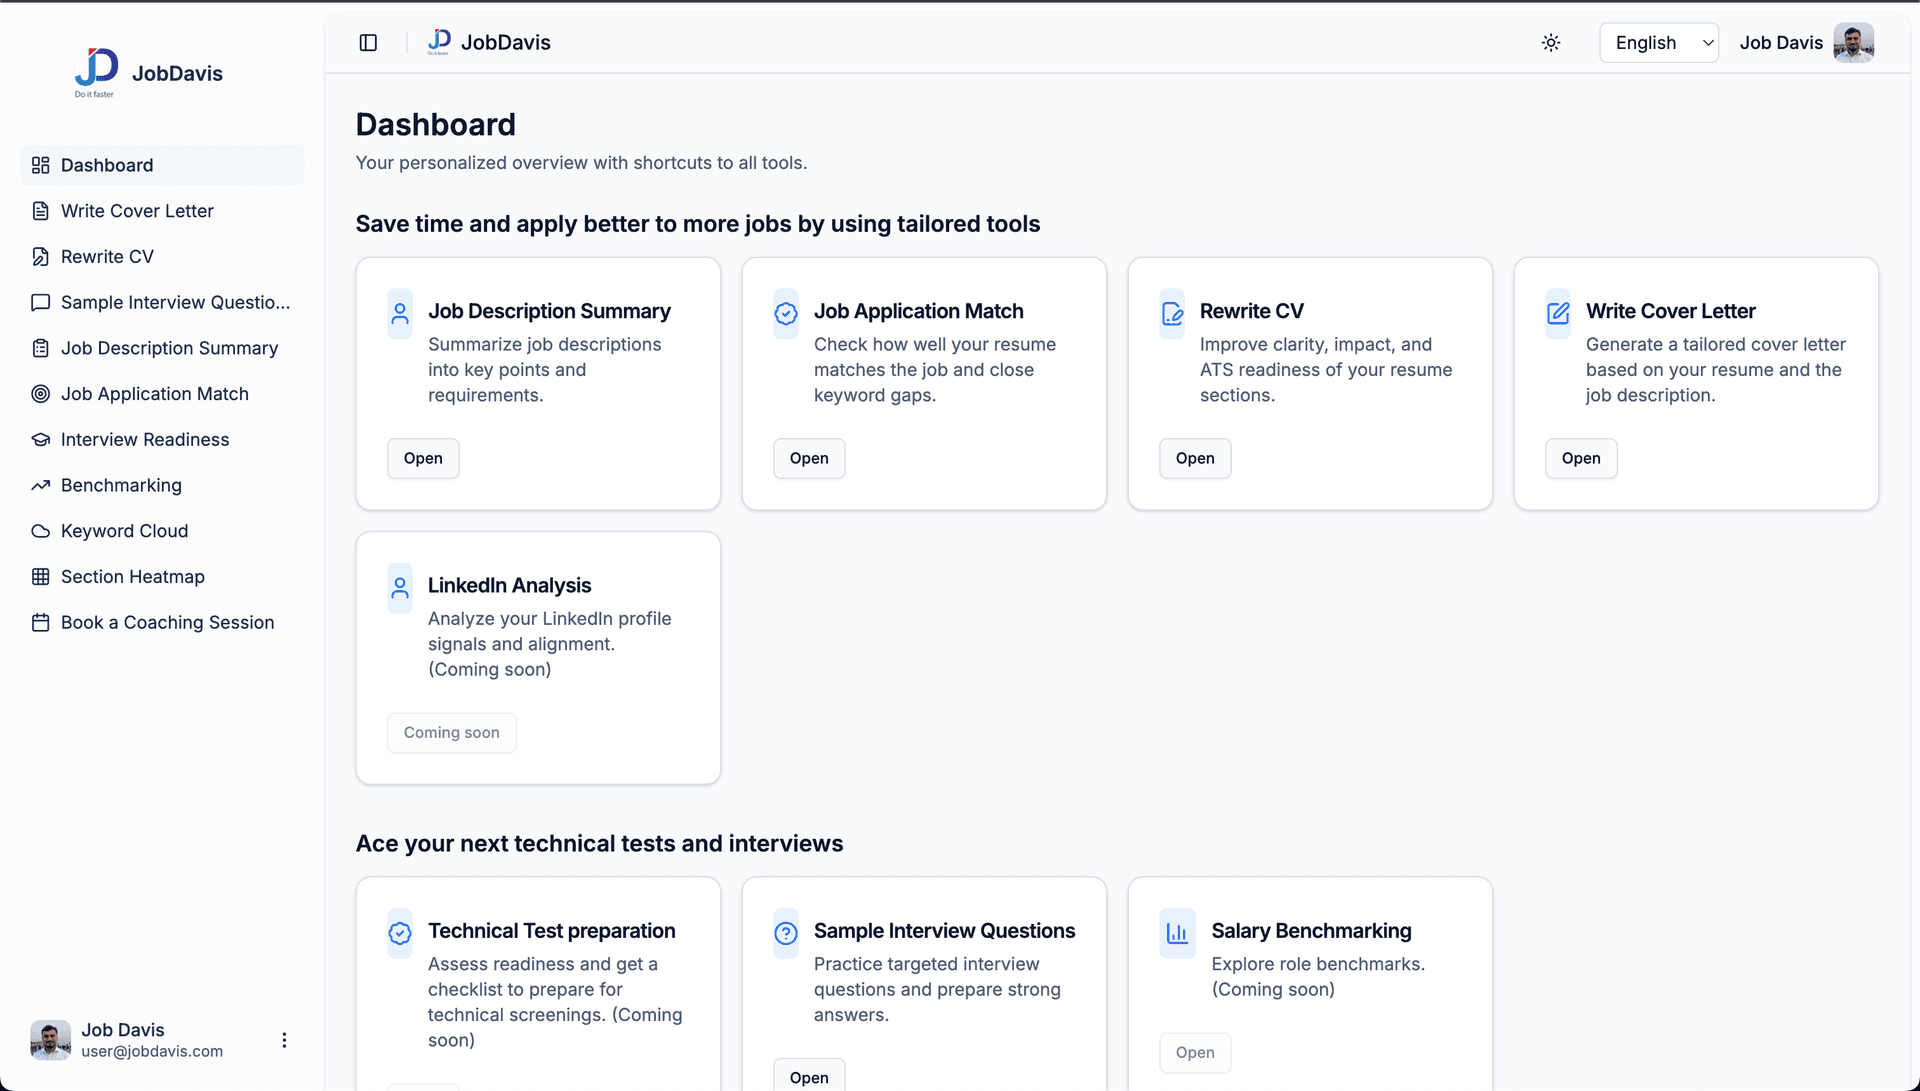Click the Book a Coaching Session calendar icon
1920x1091 pixels.
[x=40, y=622]
